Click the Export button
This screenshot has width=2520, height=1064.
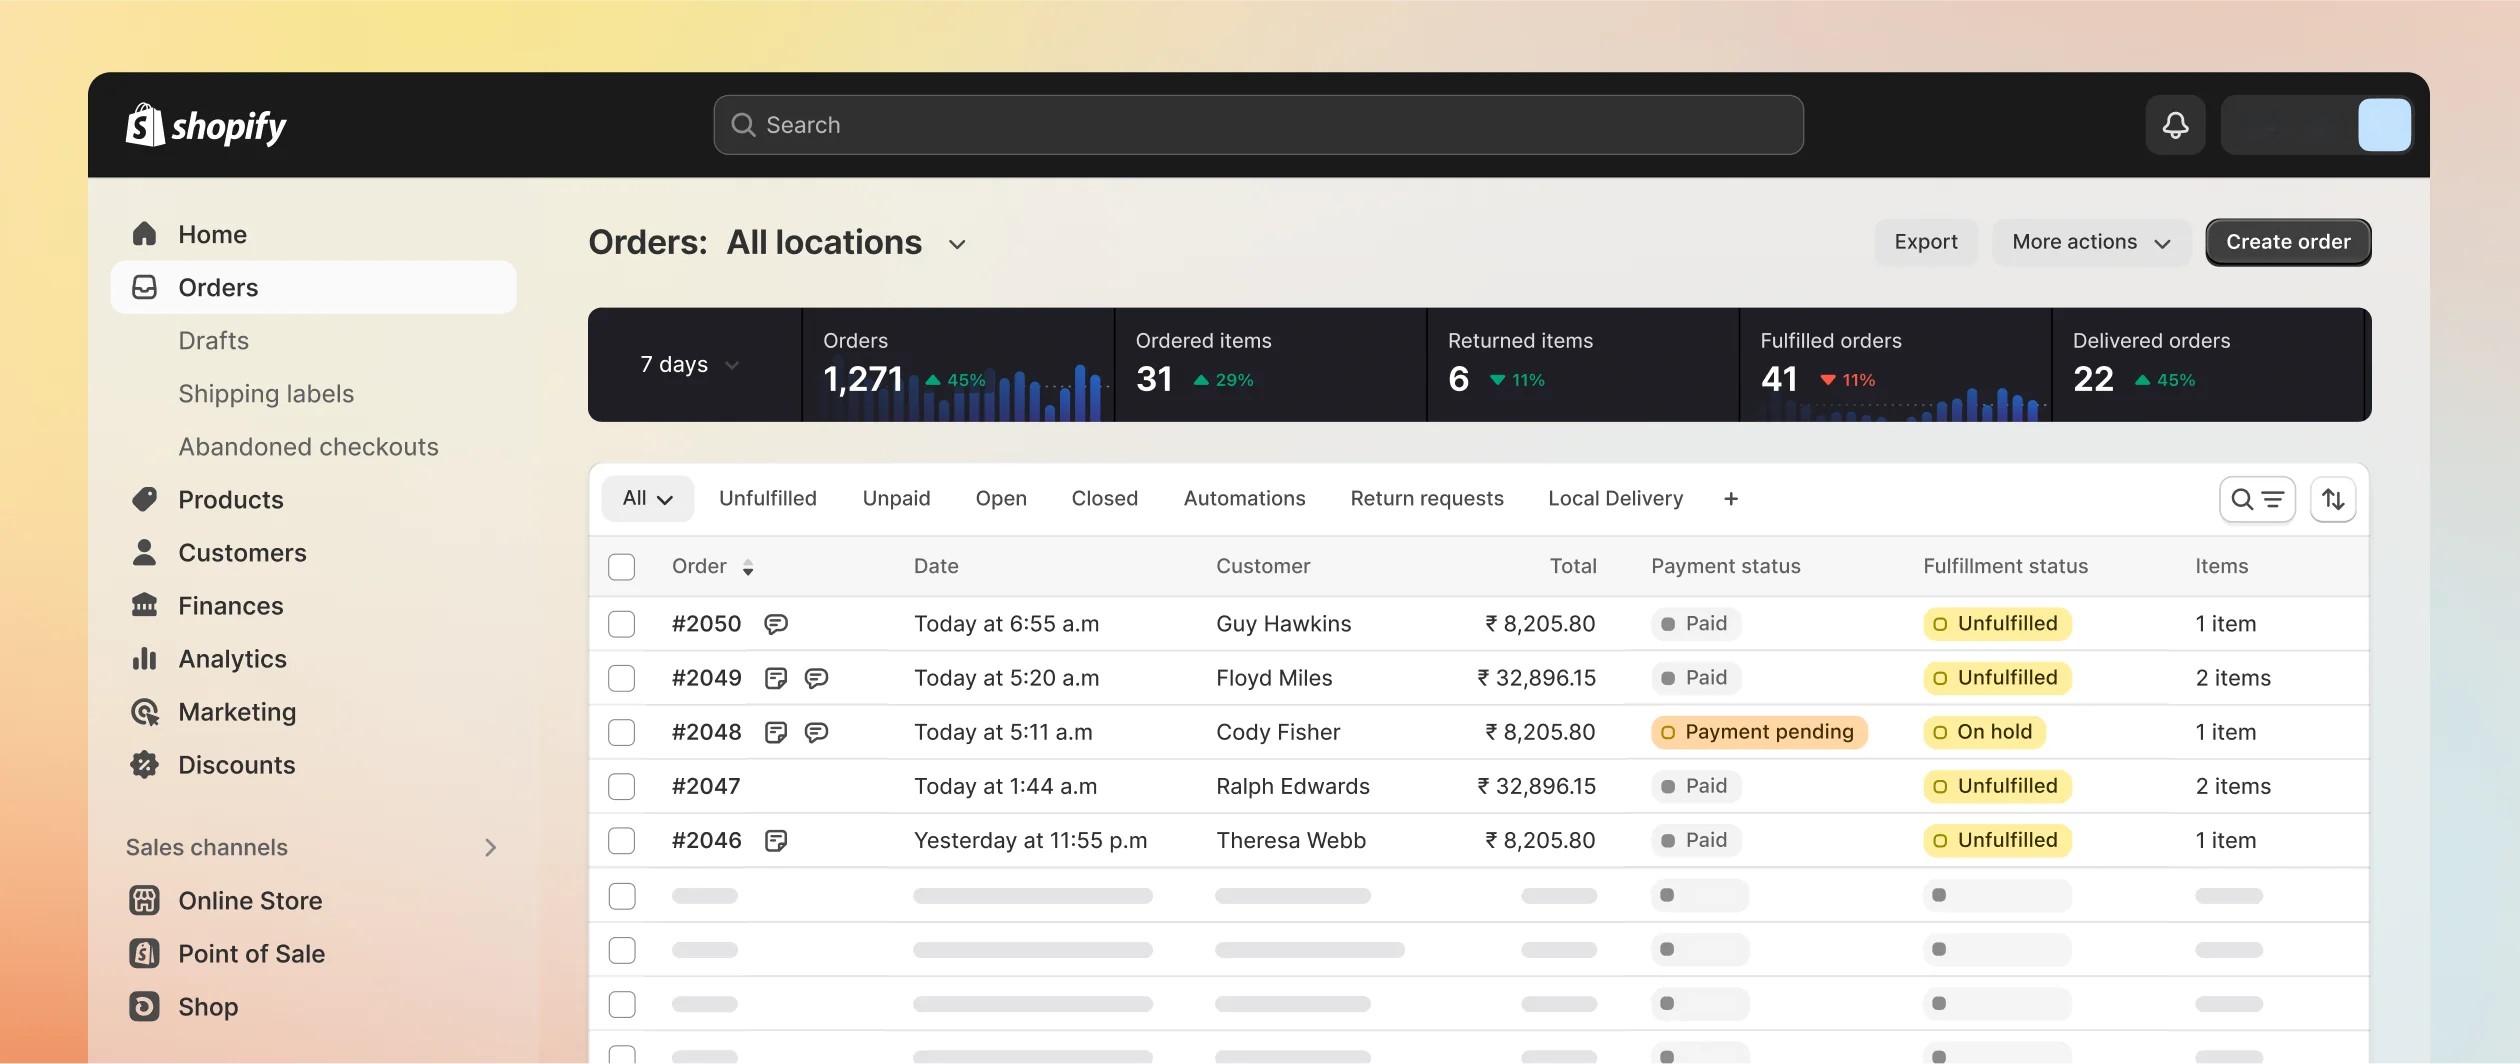click(x=1926, y=242)
